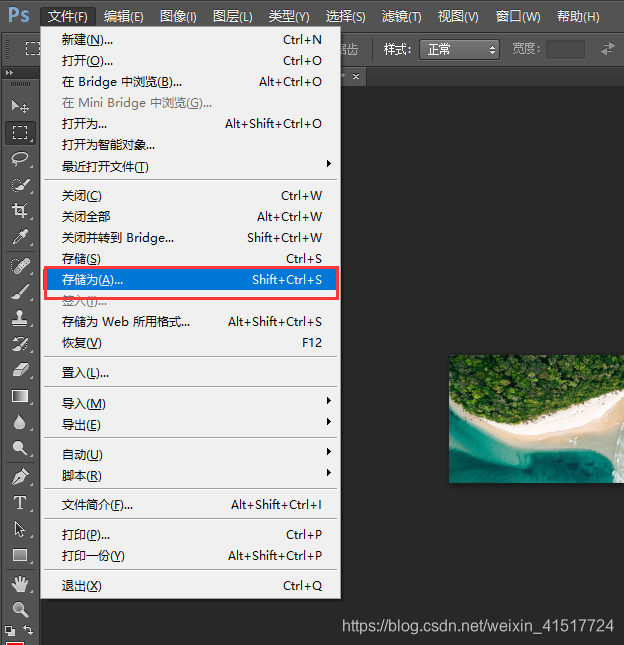Select the Pen tool

click(20, 477)
